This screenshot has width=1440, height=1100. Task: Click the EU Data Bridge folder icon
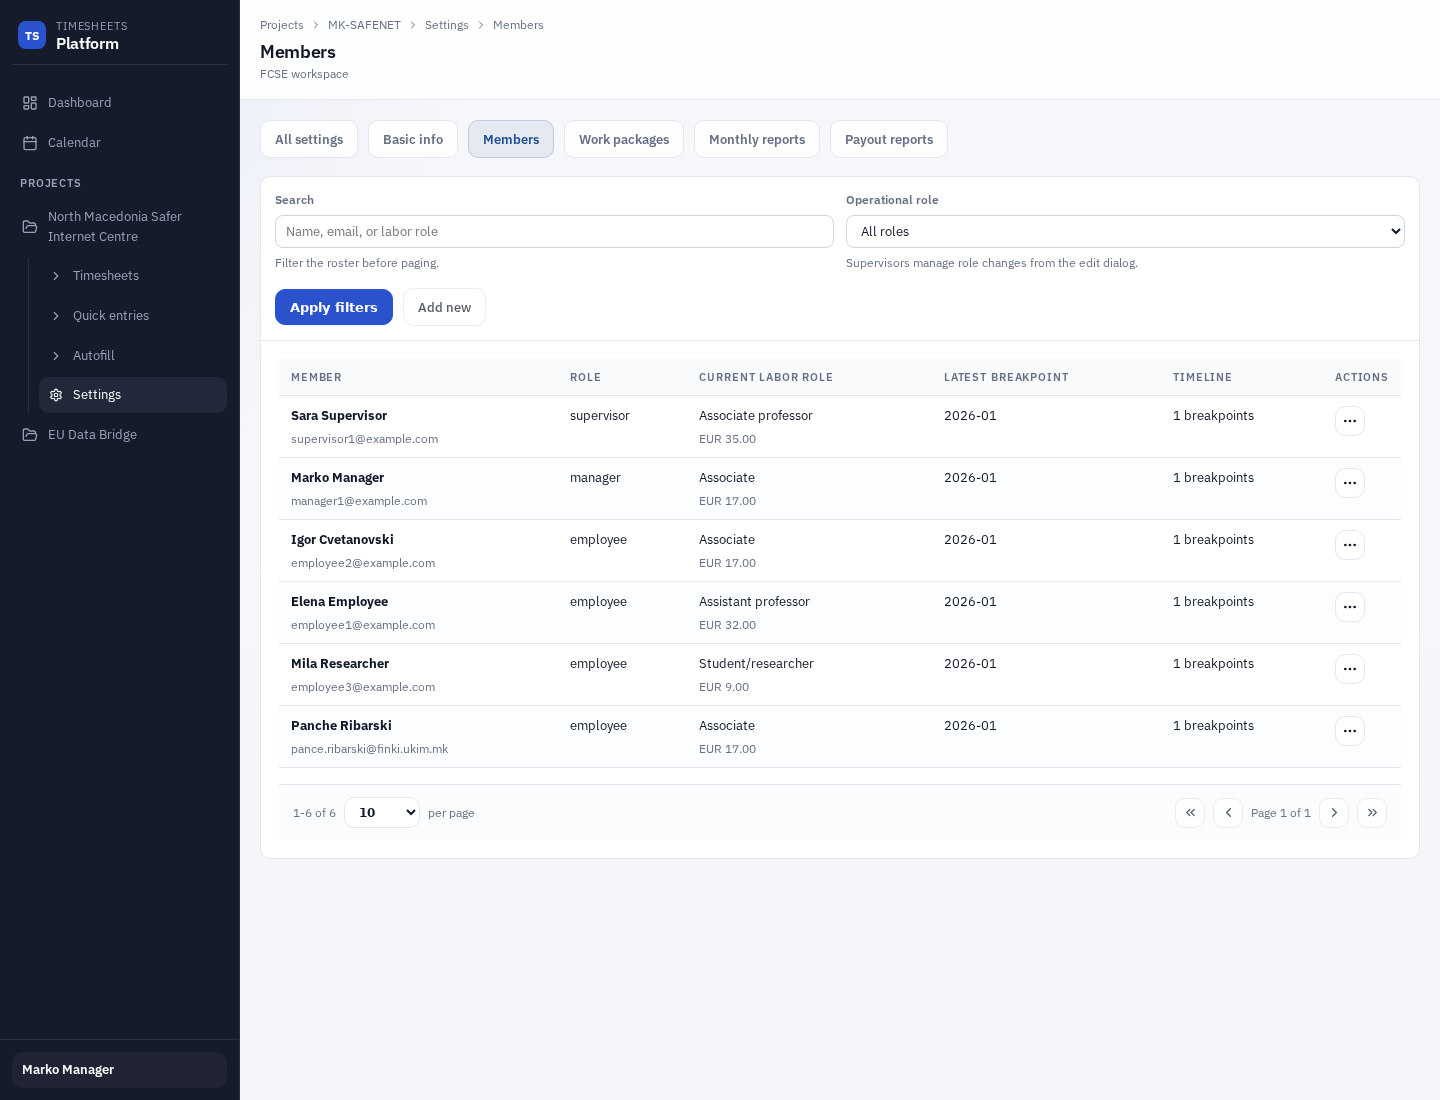[x=29, y=434]
